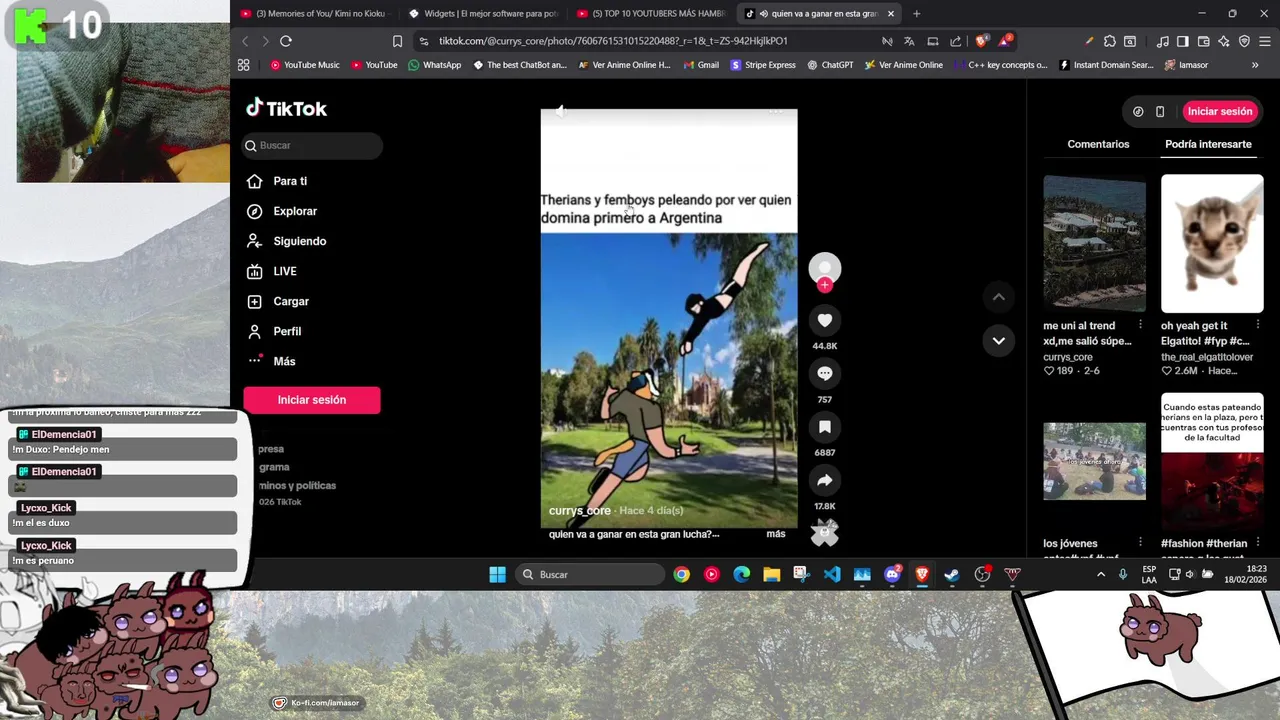Toggle the browser sidebar panel icon
Image resolution: width=1280 pixels, height=720 pixels.
click(x=1183, y=41)
